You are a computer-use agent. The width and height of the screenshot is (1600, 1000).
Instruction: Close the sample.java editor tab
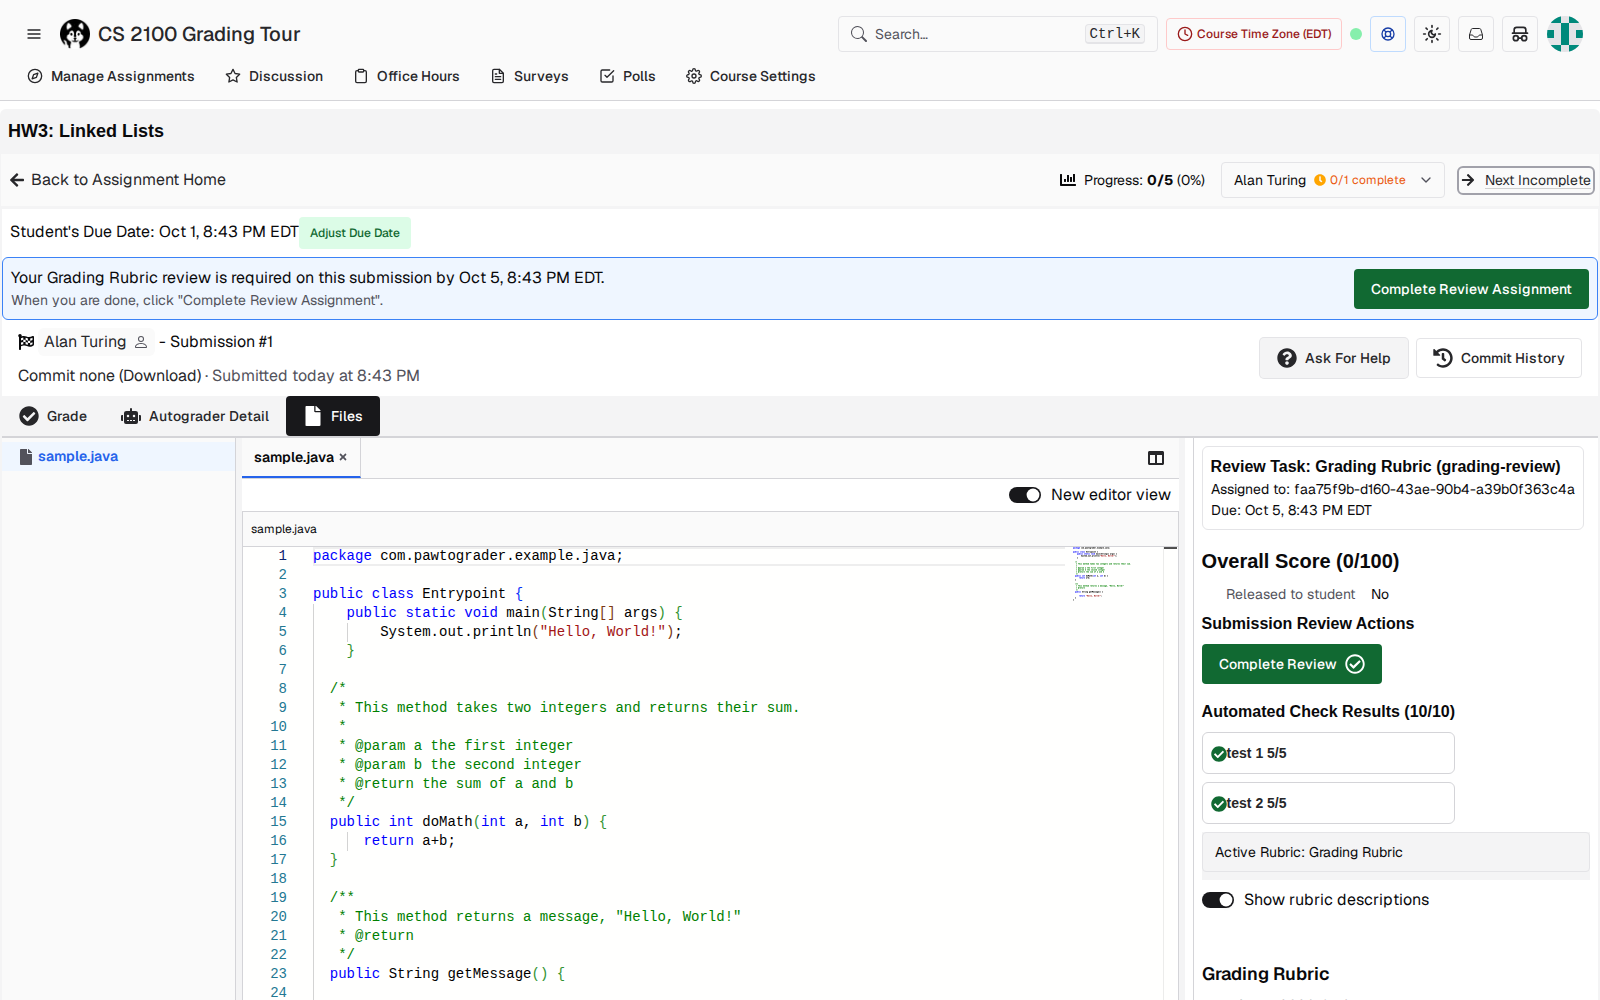343,457
